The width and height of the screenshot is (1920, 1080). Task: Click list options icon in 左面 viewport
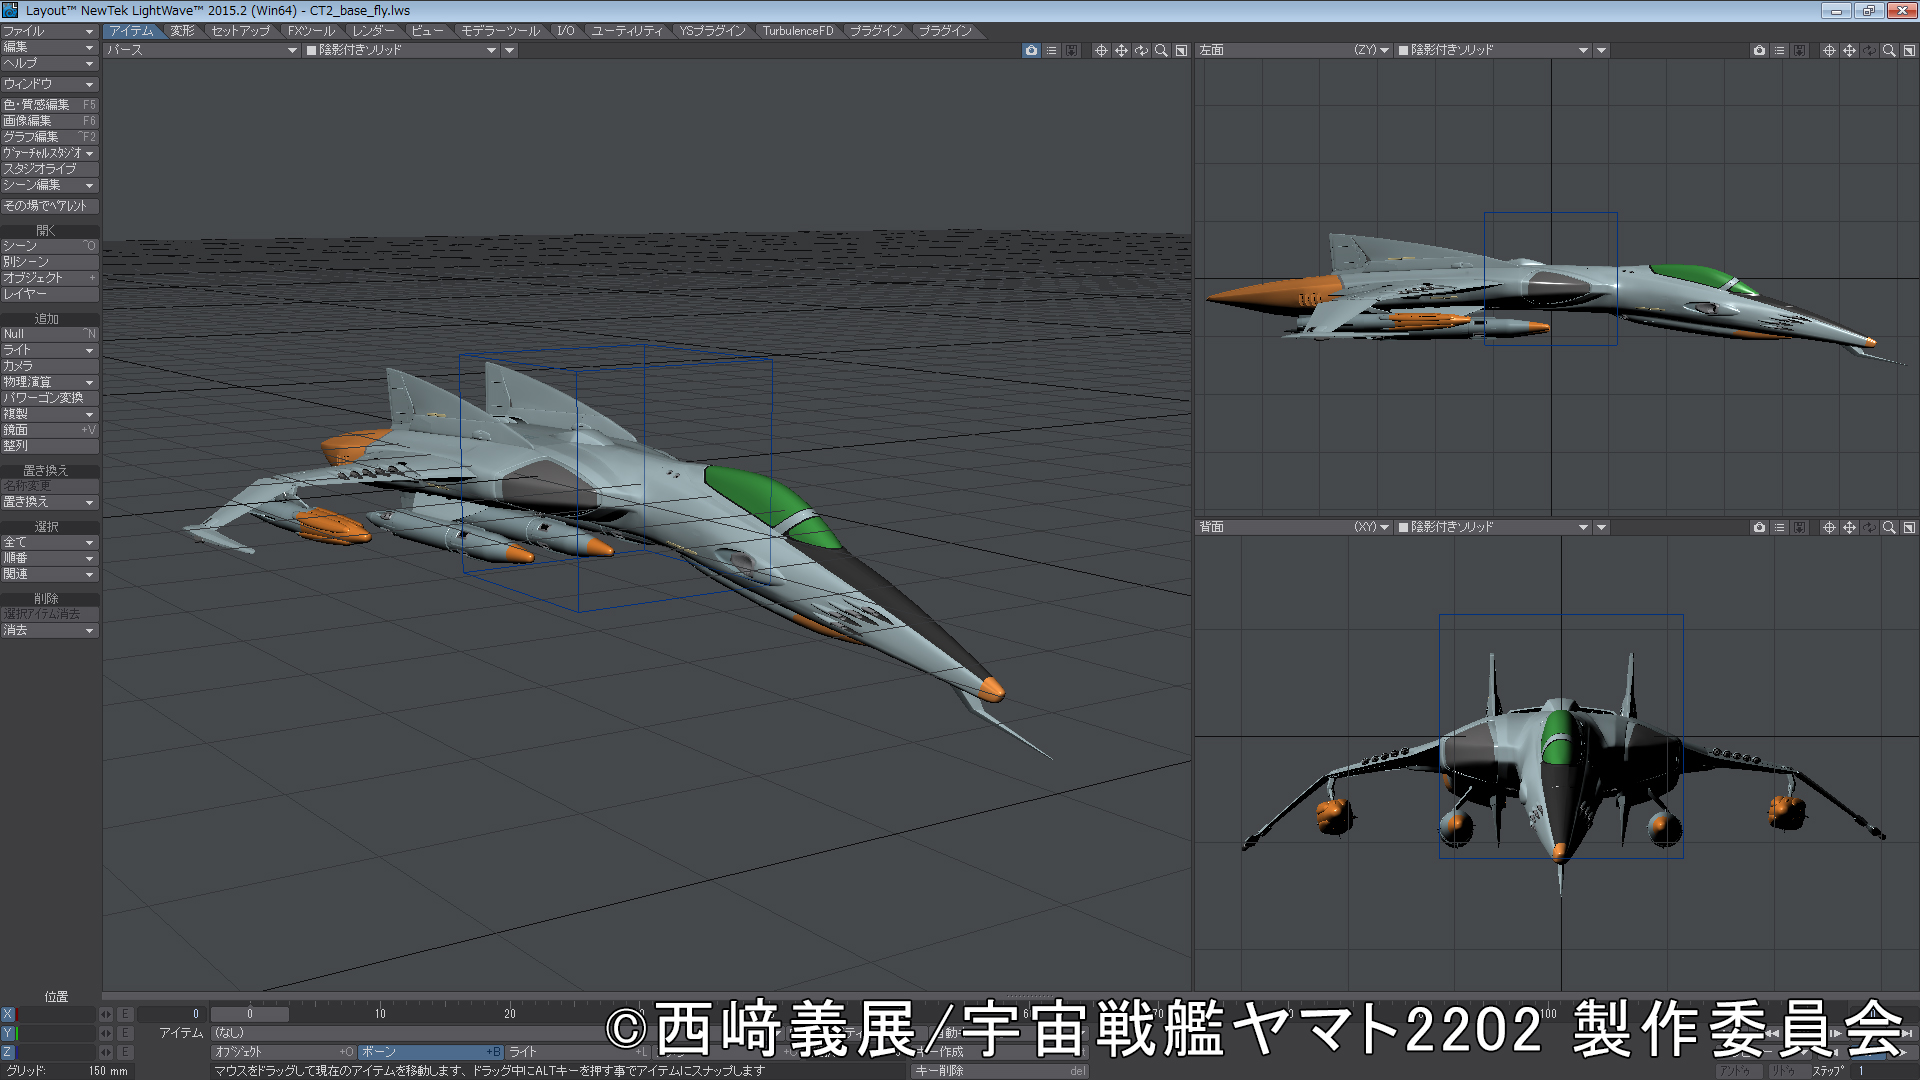tap(1779, 50)
